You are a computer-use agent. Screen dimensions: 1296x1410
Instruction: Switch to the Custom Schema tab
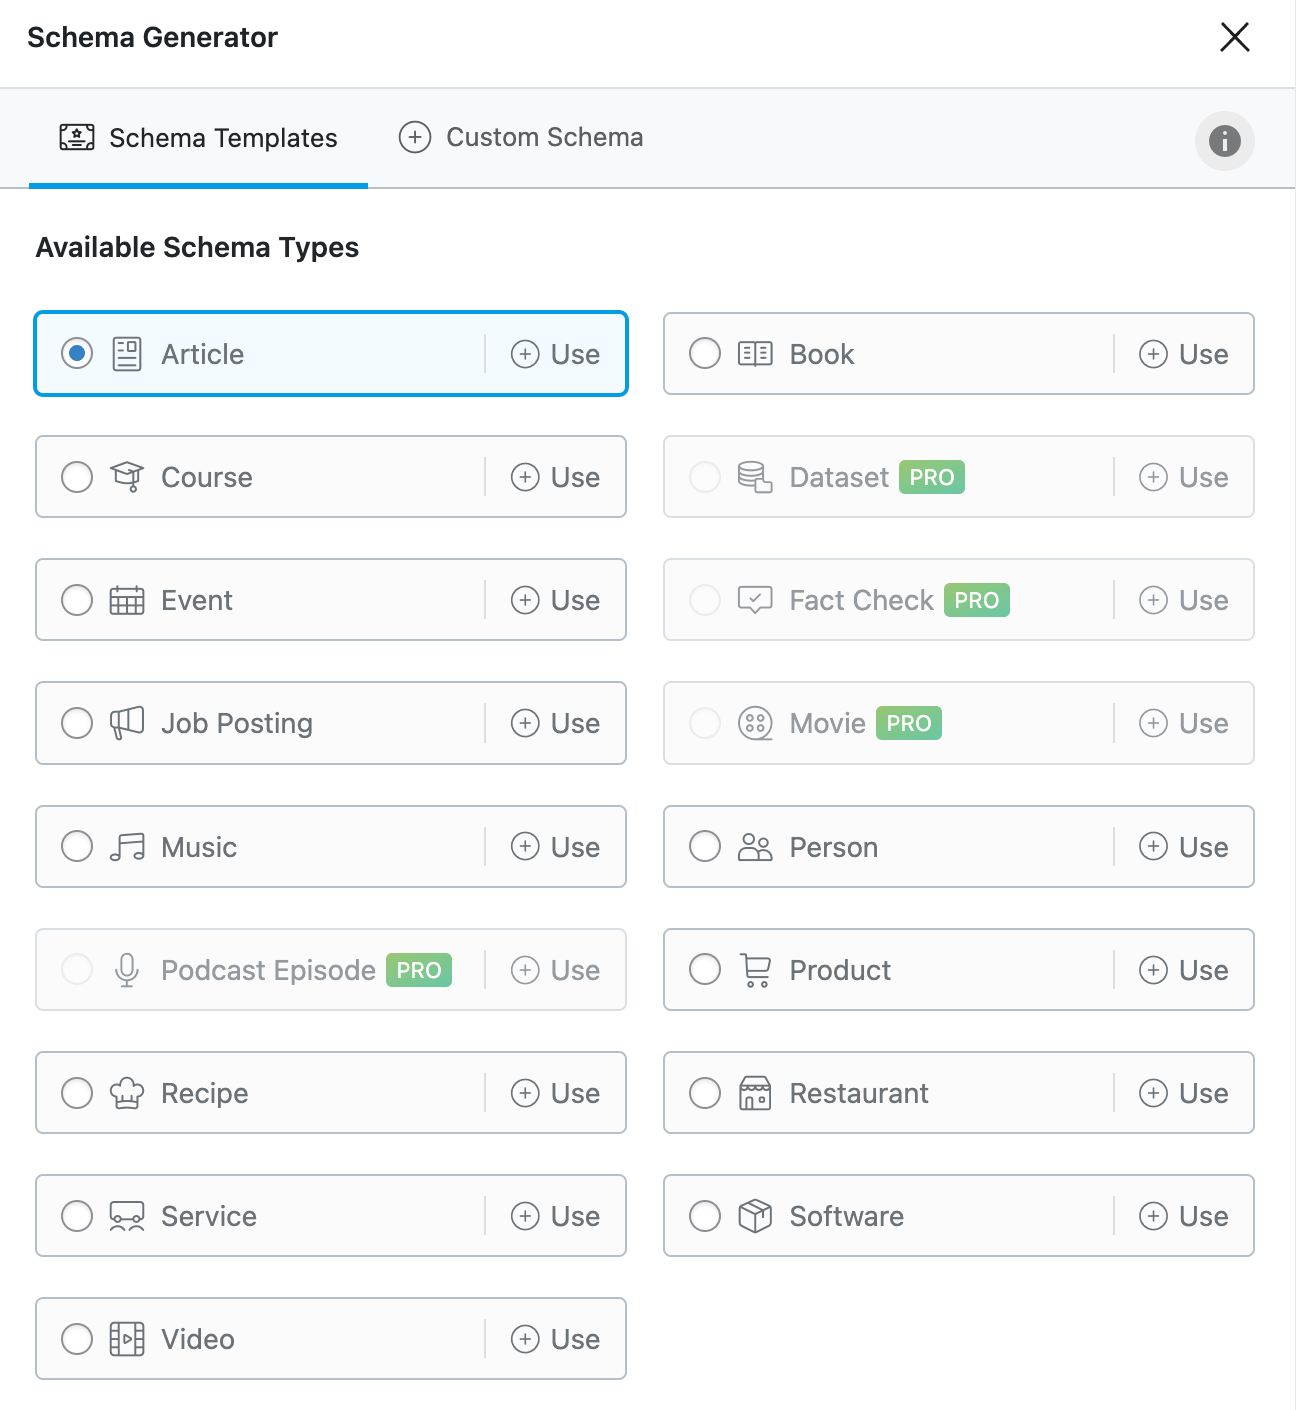point(521,137)
